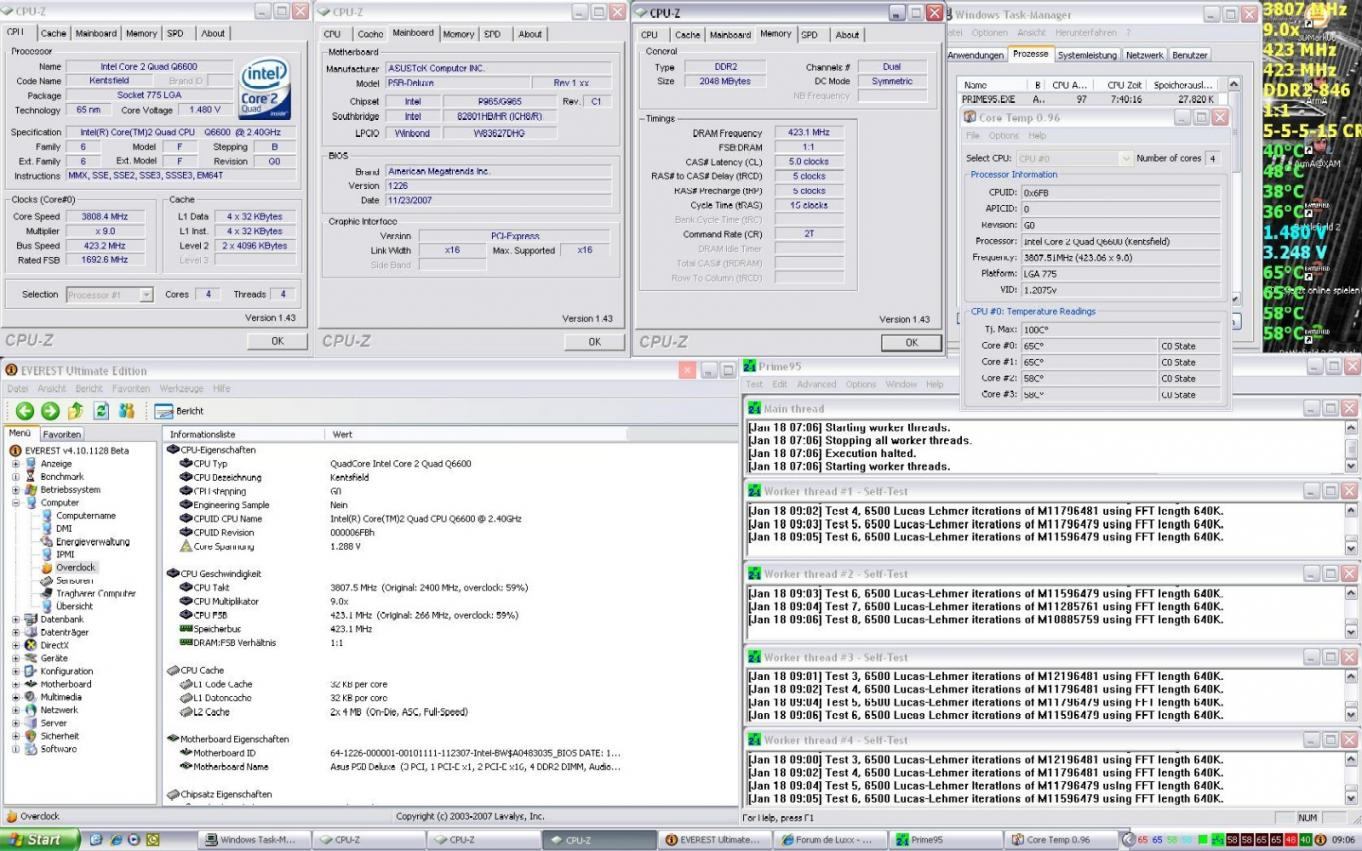Click Internet Explorer quick launch icon

[117, 840]
